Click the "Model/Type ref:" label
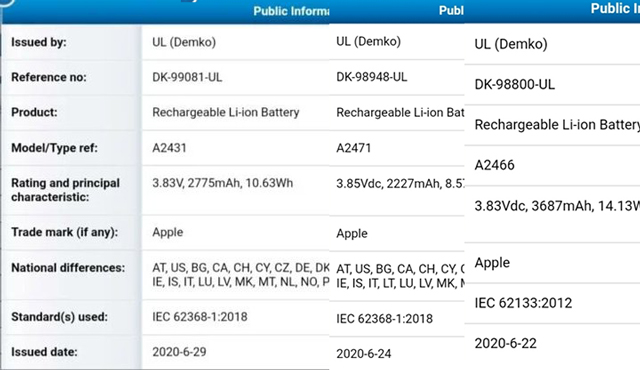Screen dimensions: 640x370 [54, 148]
